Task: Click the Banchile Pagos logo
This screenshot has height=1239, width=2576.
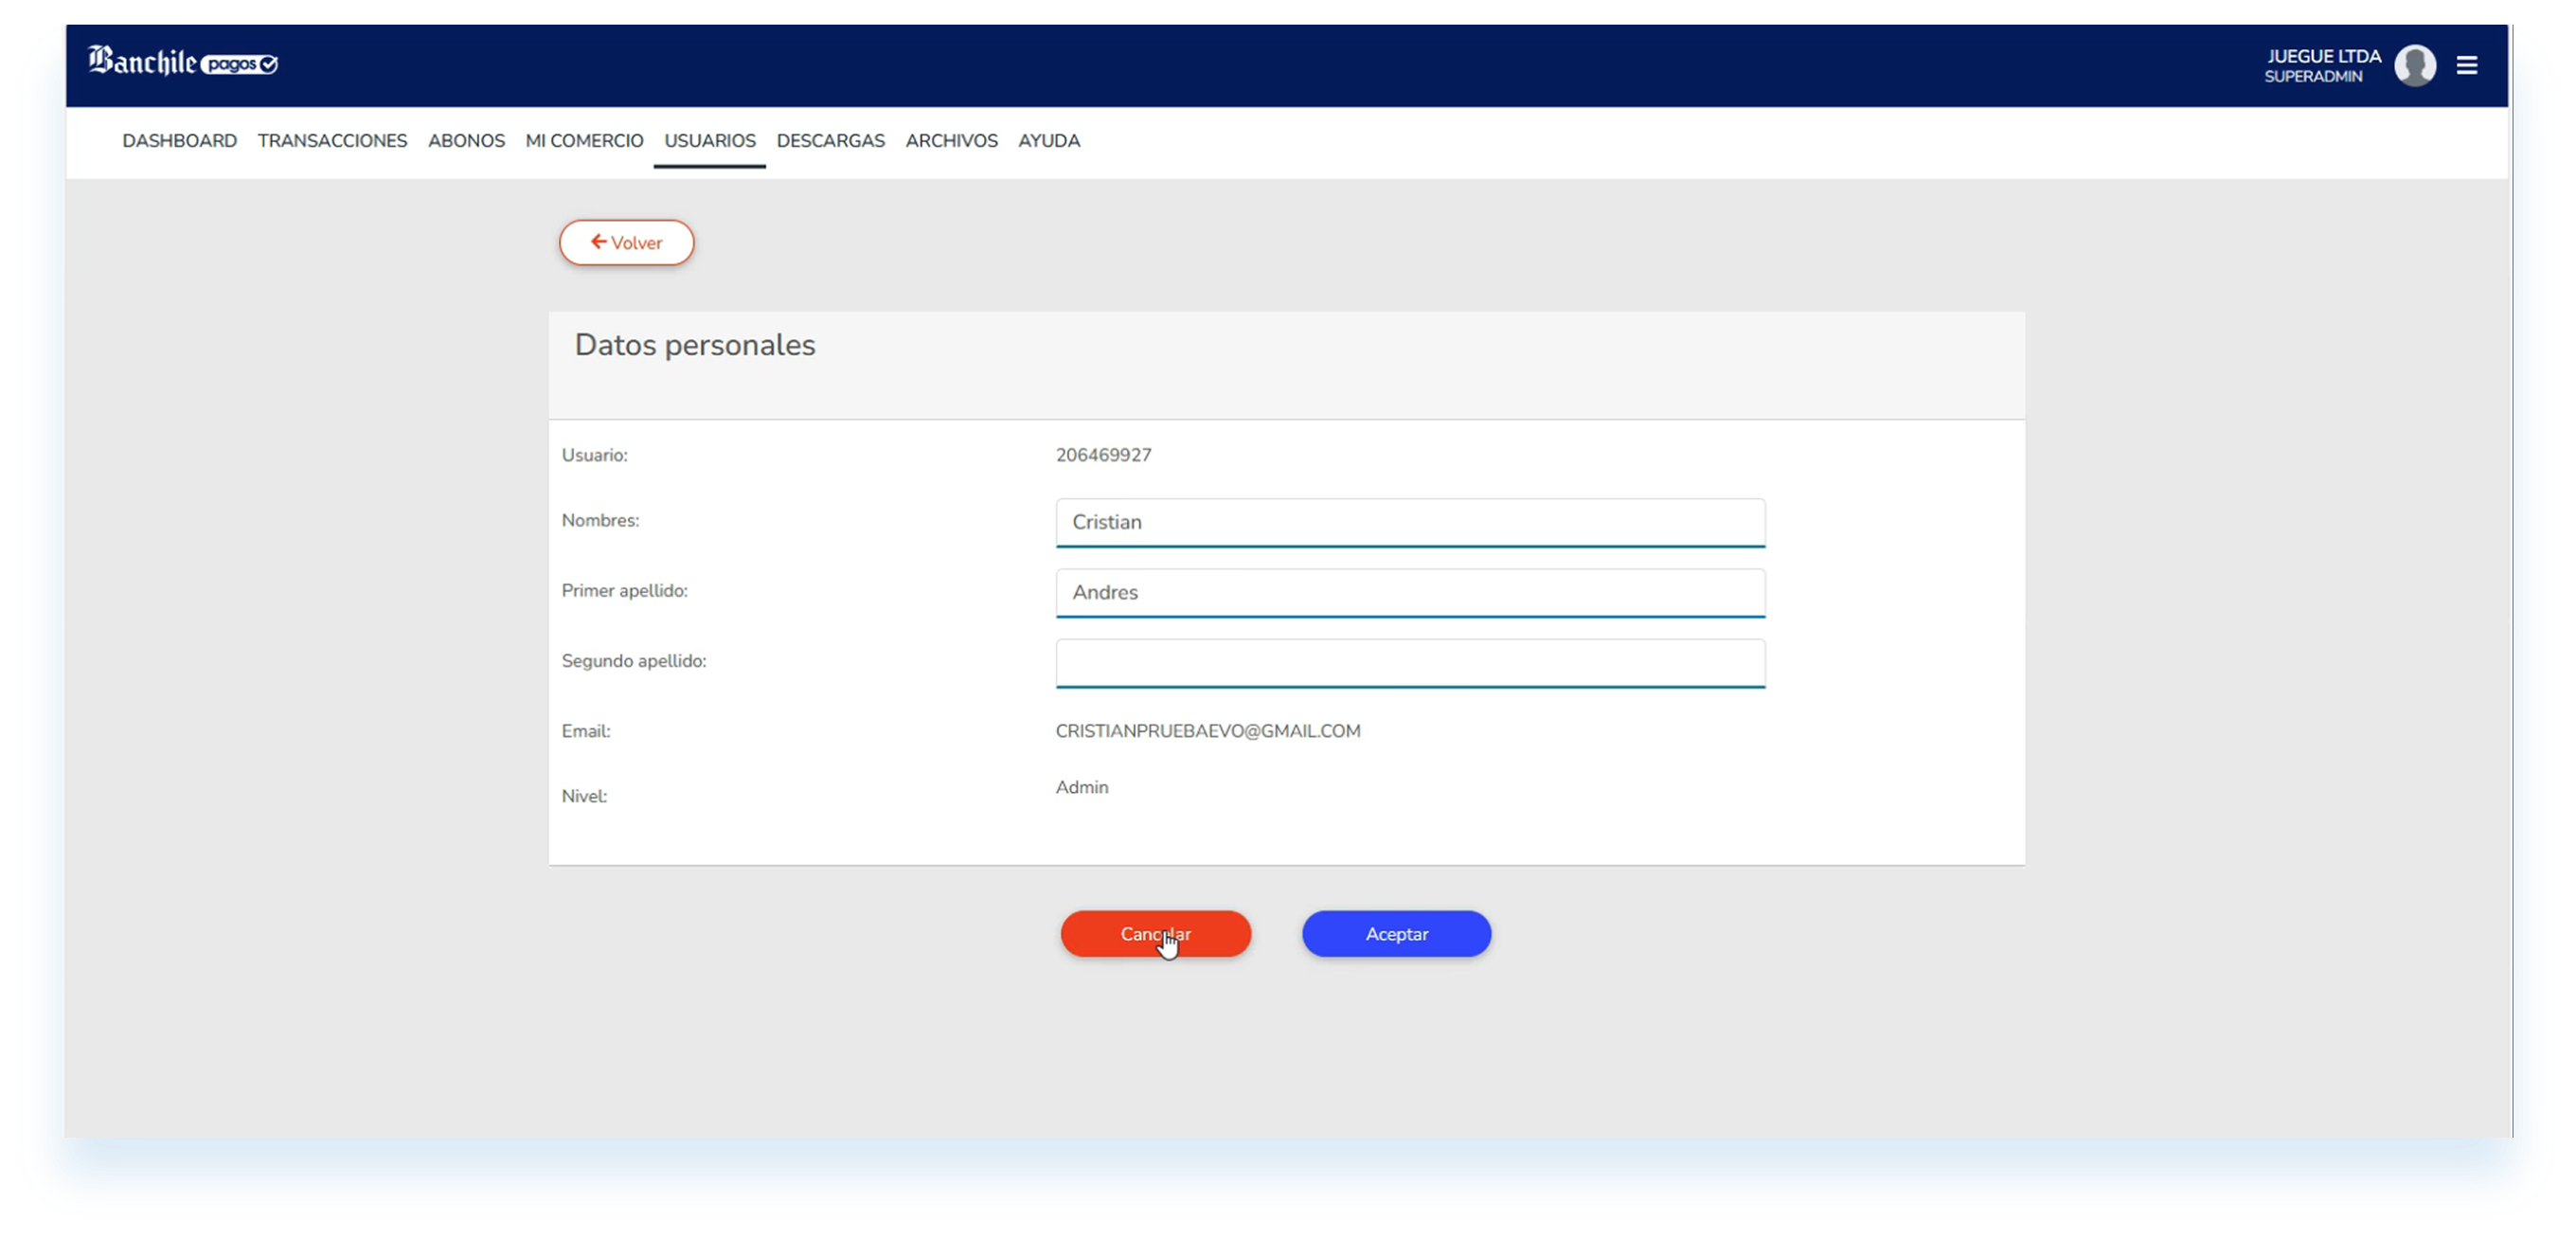Action: tap(183, 62)
